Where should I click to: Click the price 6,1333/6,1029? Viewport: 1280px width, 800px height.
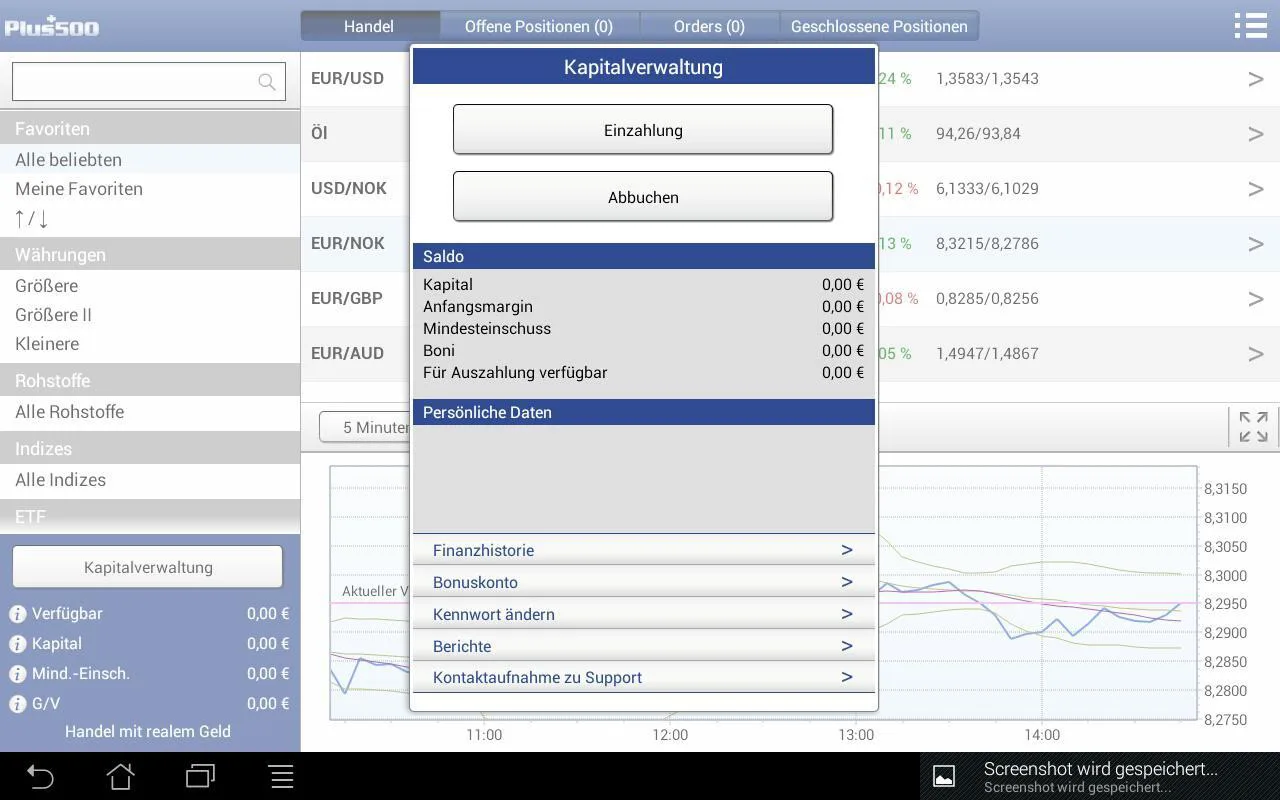coord(987,189)
